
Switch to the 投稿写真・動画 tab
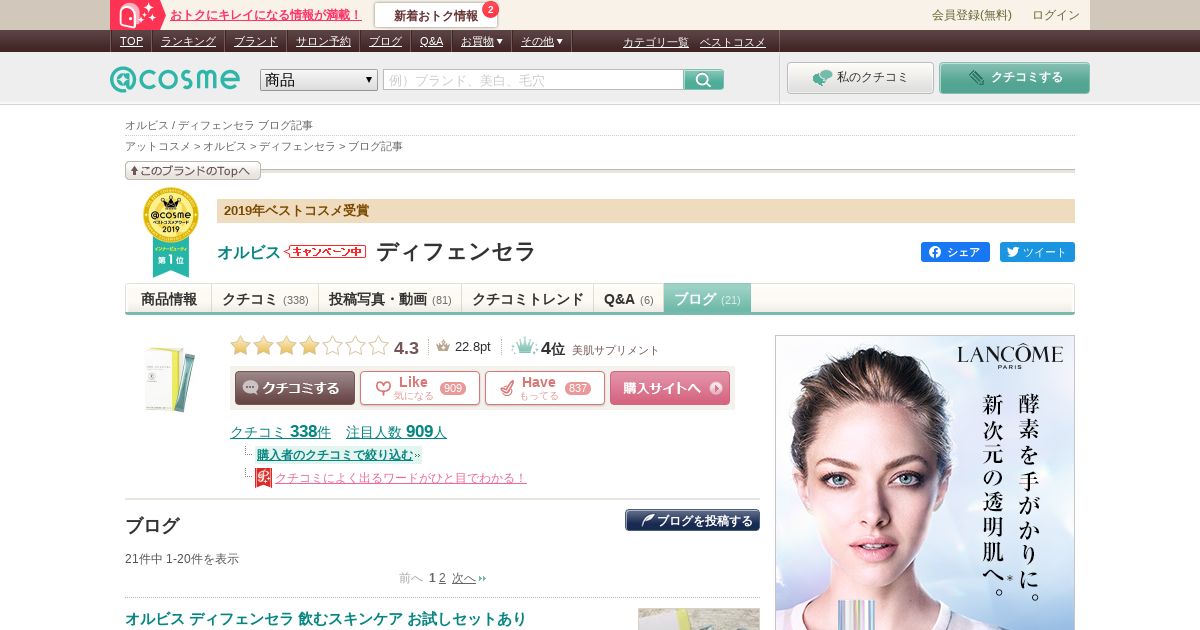(390, 299)
